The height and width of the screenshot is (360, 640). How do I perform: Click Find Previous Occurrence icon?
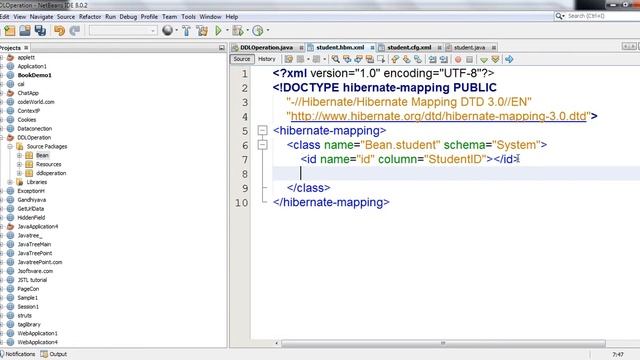tap(347, 59)
